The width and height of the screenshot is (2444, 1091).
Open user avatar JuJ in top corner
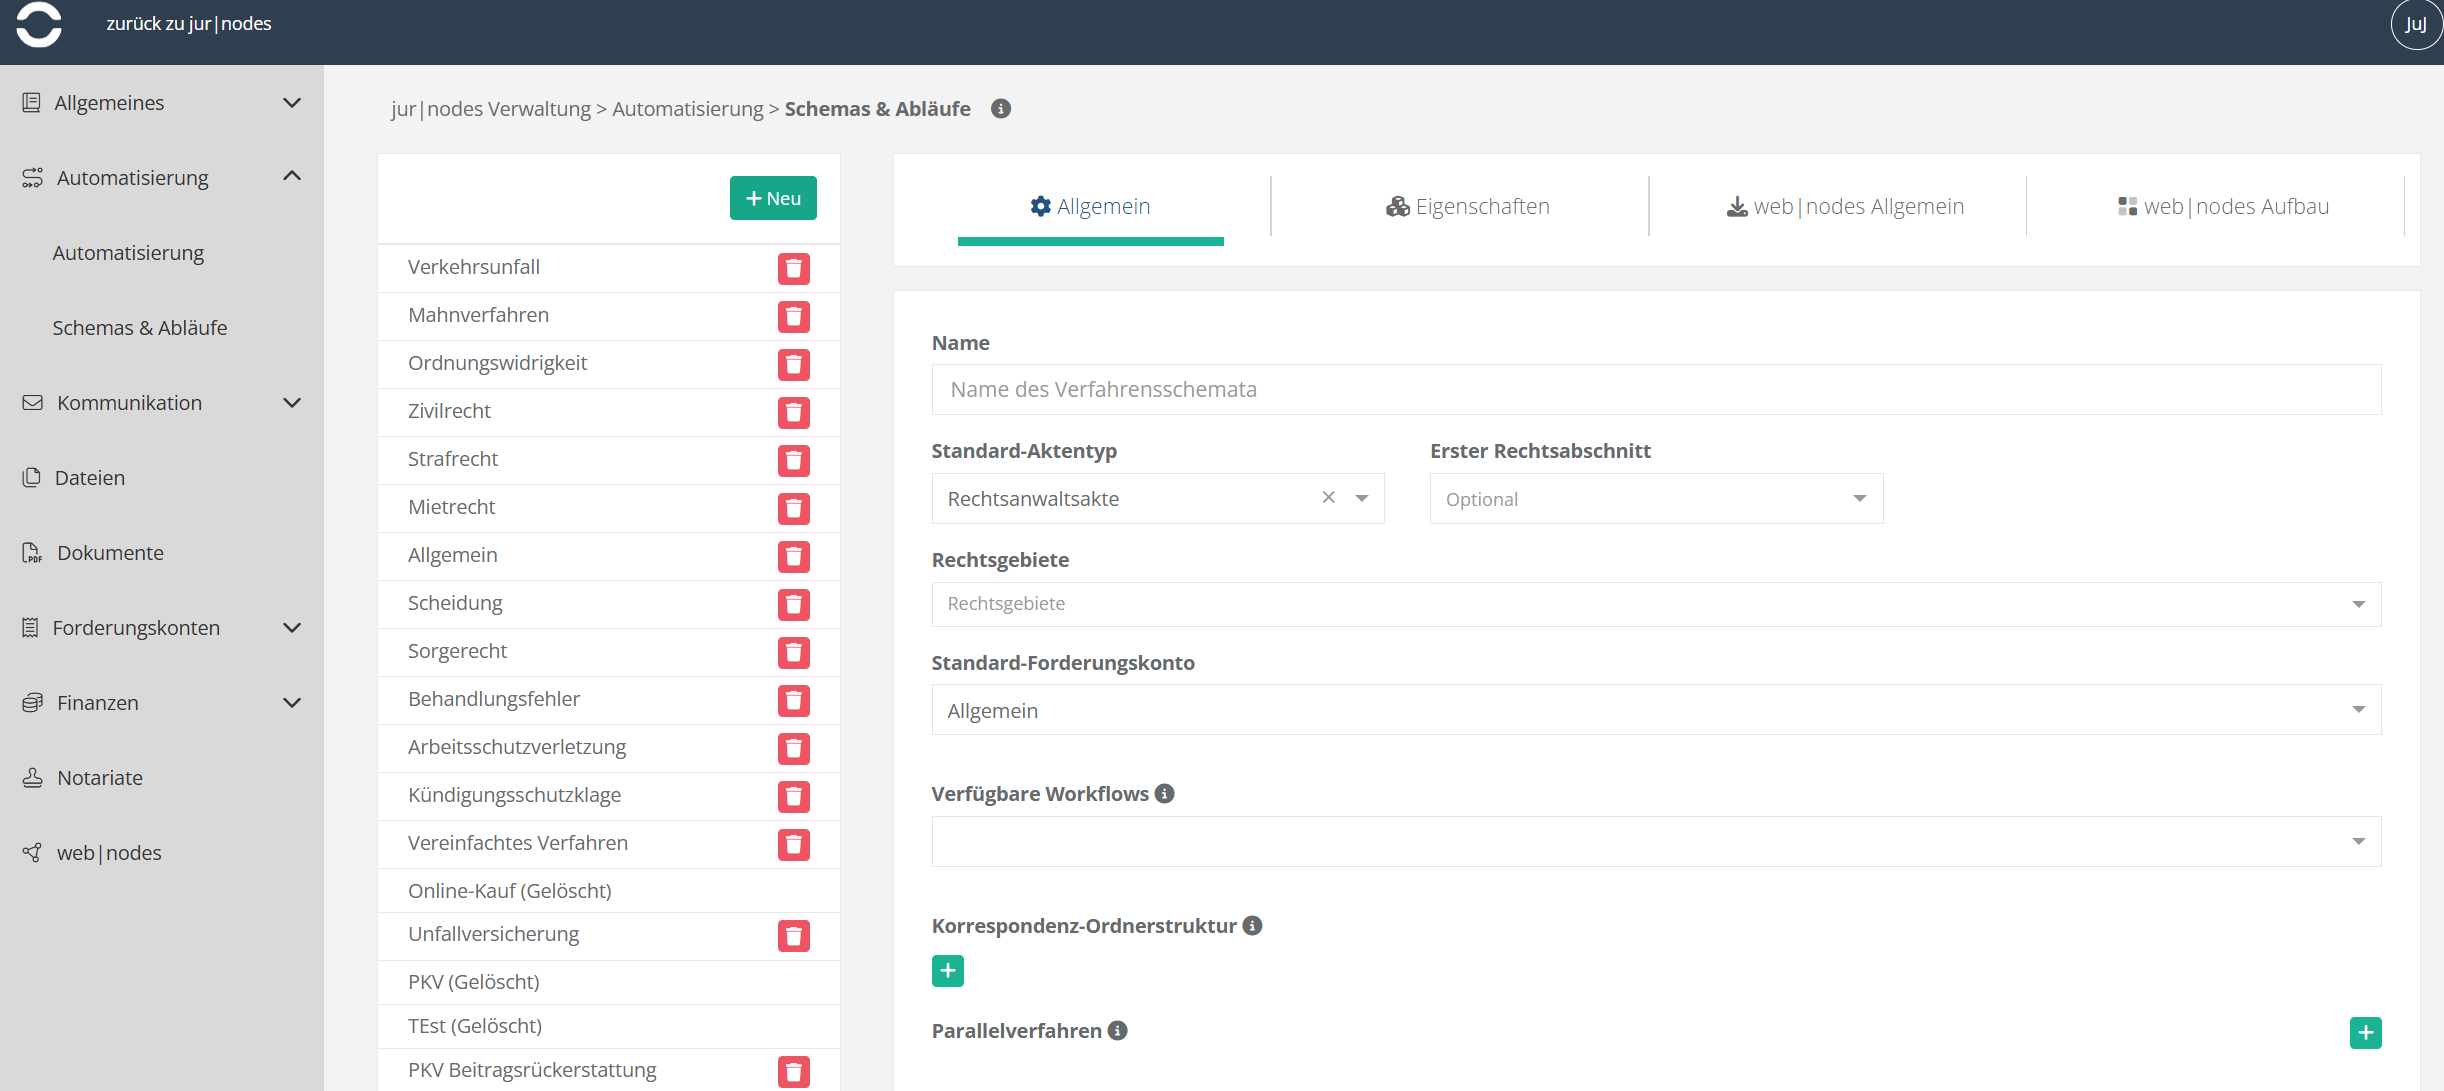pyautogui.click(x=2415, y=24)
